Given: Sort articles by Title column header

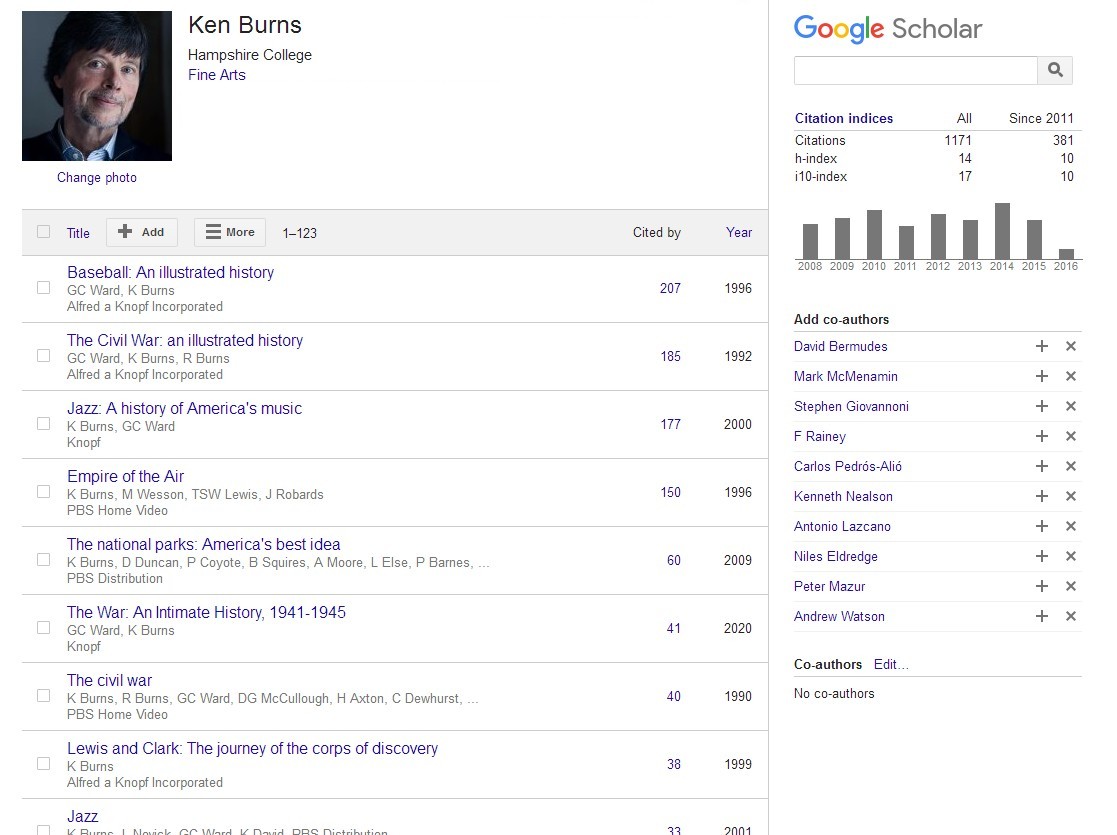Looking at the screenshot, I should click(x=78, y=233).
